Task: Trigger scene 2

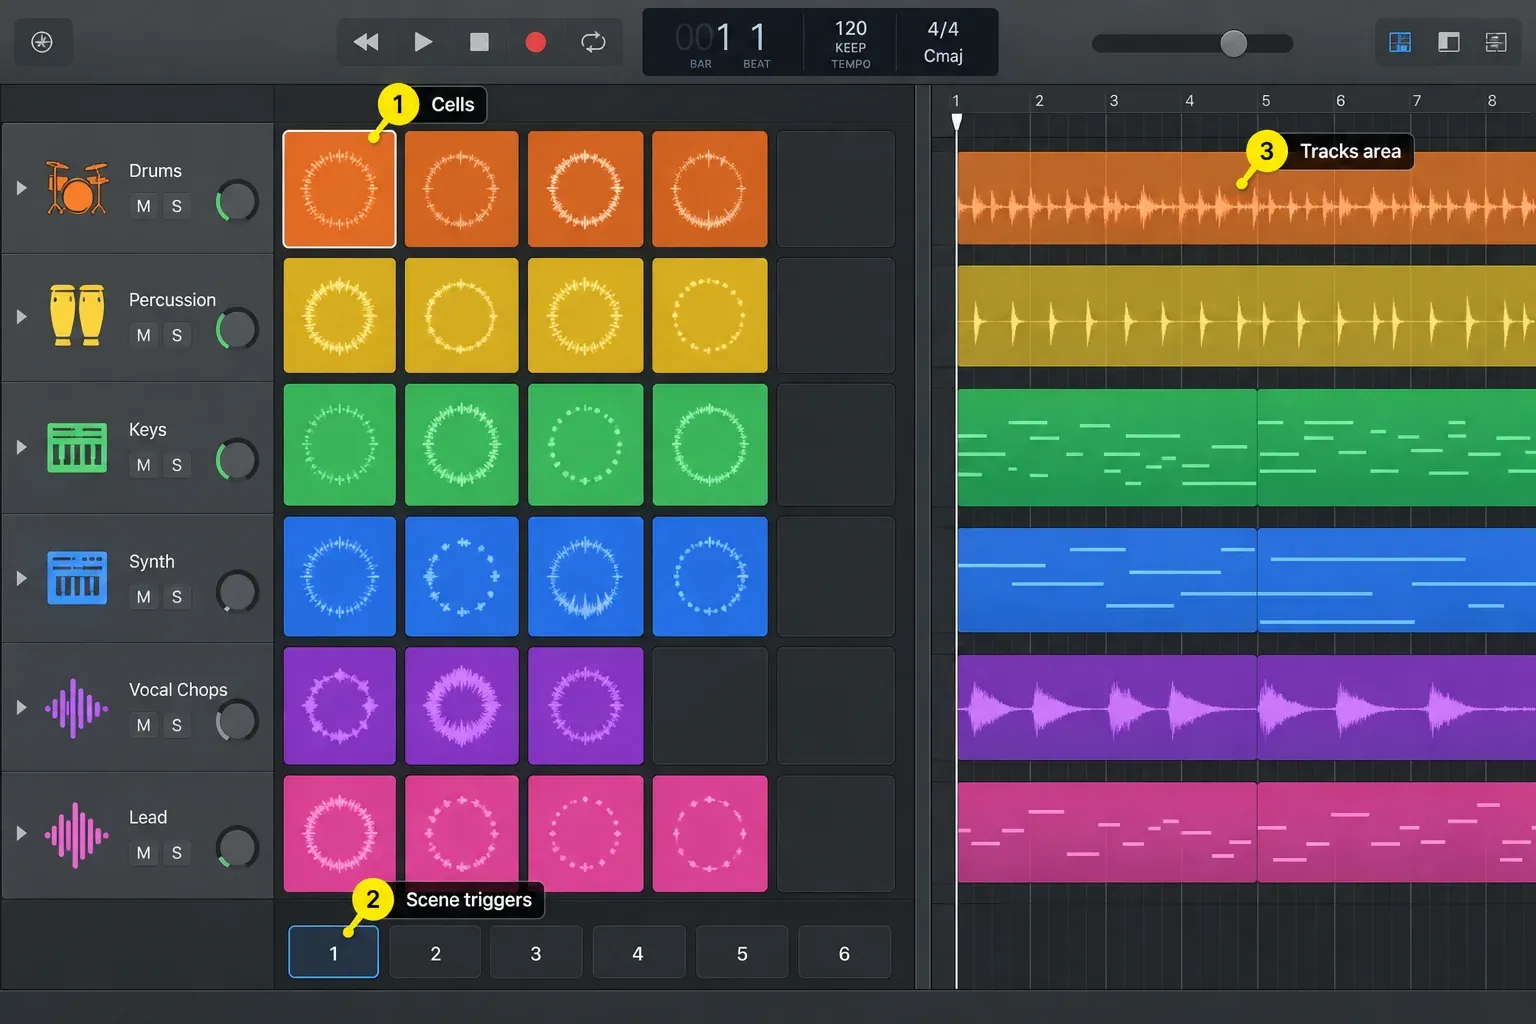Action: [436, 952]
